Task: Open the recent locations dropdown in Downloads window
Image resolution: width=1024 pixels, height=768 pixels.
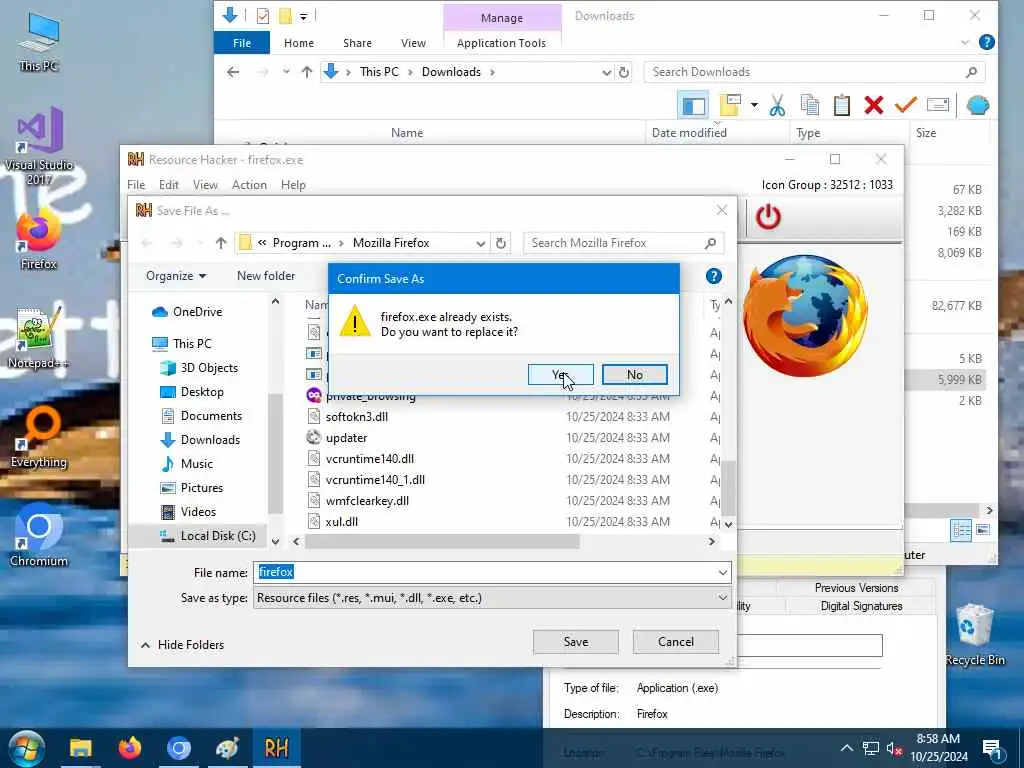Action: pyautogui.click(x=286, y=72)
